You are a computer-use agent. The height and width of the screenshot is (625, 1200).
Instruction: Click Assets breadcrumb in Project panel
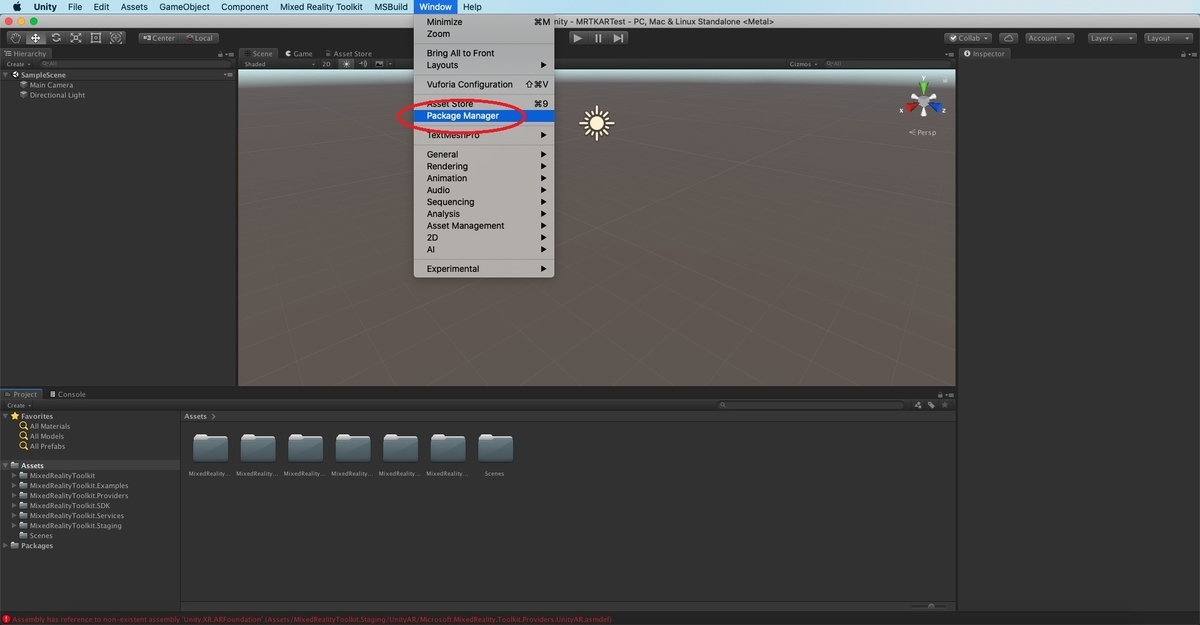pos(195,416)
